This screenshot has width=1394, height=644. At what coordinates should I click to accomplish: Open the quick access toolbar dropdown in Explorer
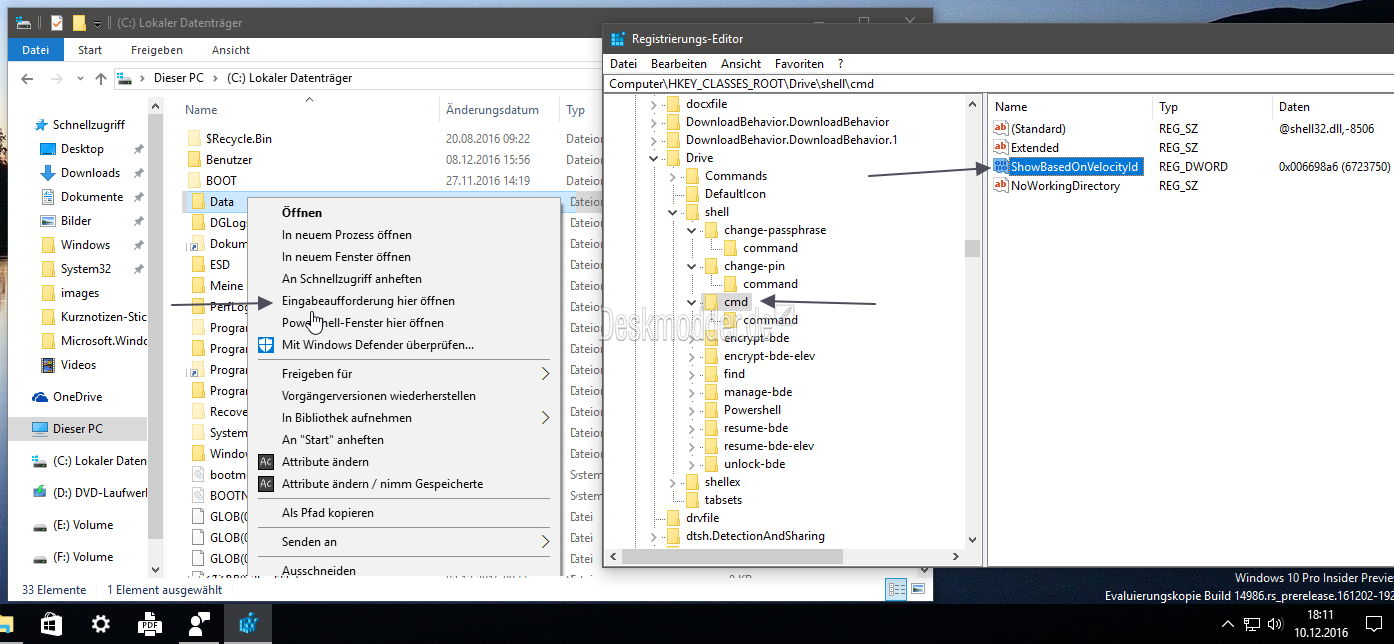(x=98, y=23)
